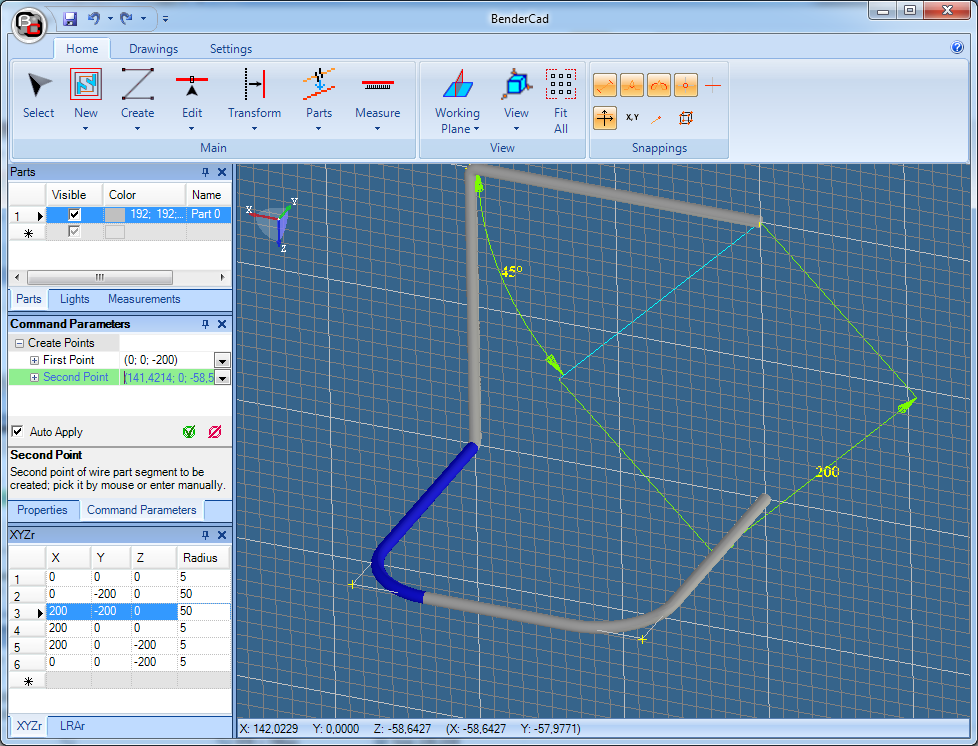Pin the Command Parameters panel
This screenshot has height=746, width=978.
(x=205, y=324)
